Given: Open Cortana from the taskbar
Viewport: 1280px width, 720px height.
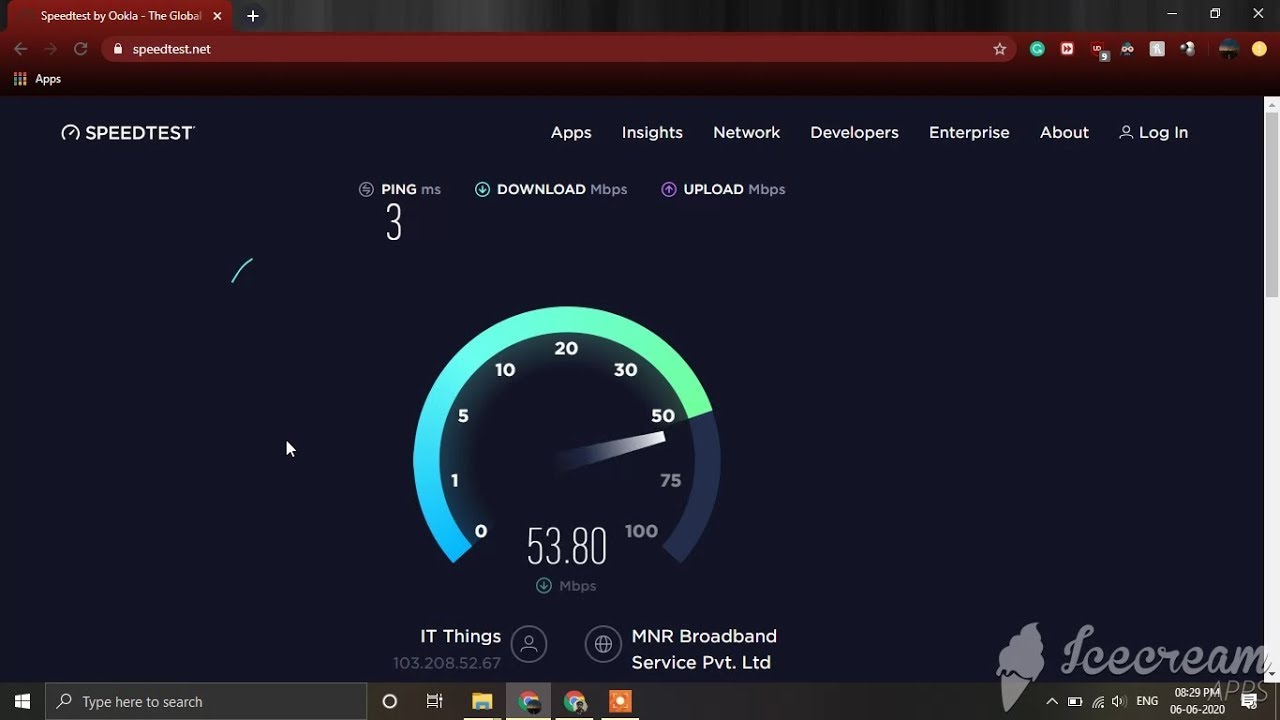Looking at the screenshot, I should (390, 701).
